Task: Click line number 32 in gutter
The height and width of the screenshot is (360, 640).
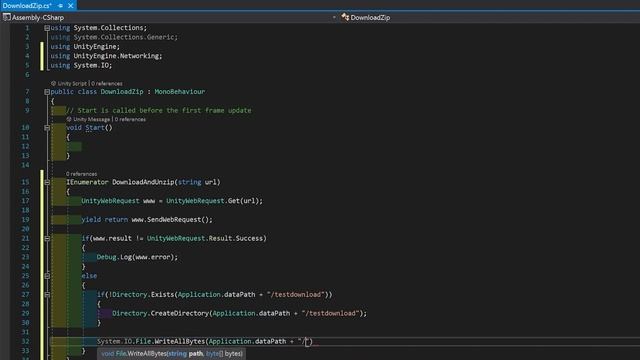Action: pos(25,341)
